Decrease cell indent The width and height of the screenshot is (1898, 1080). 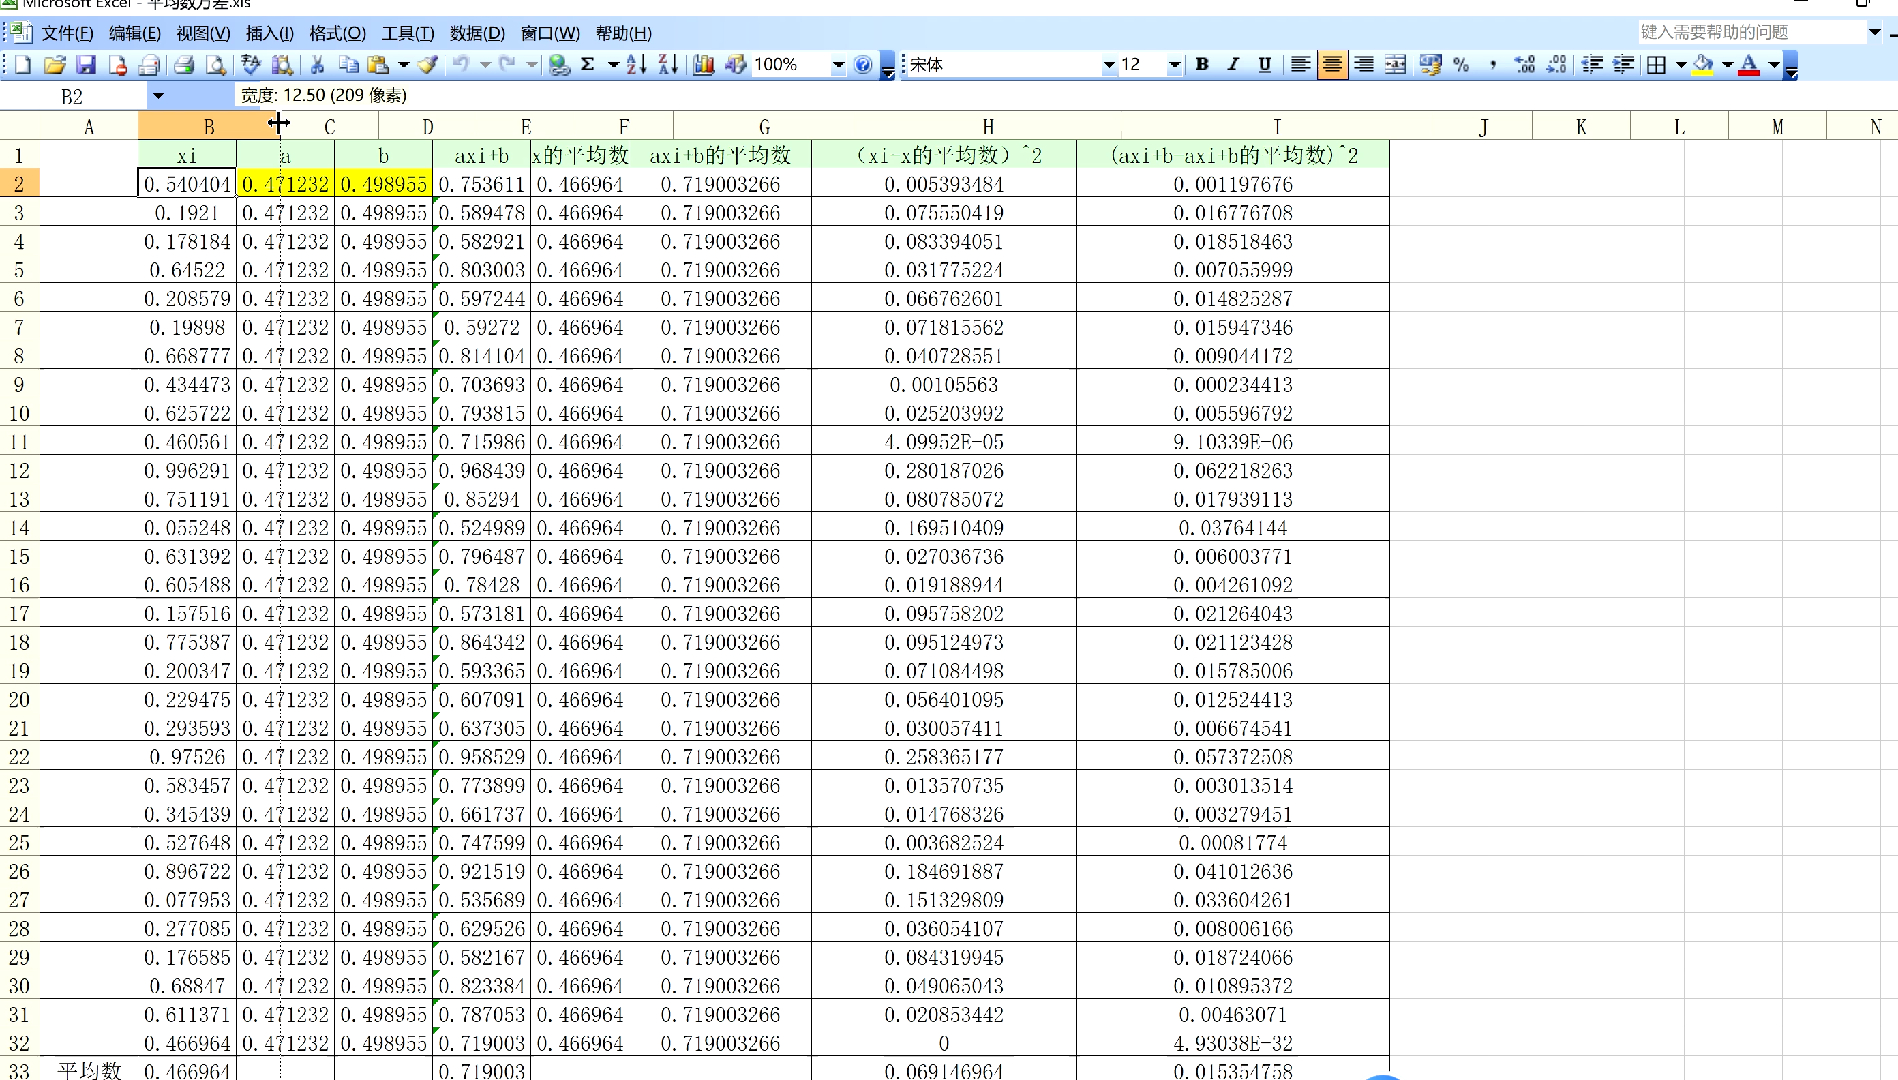tap(1592, 65)
